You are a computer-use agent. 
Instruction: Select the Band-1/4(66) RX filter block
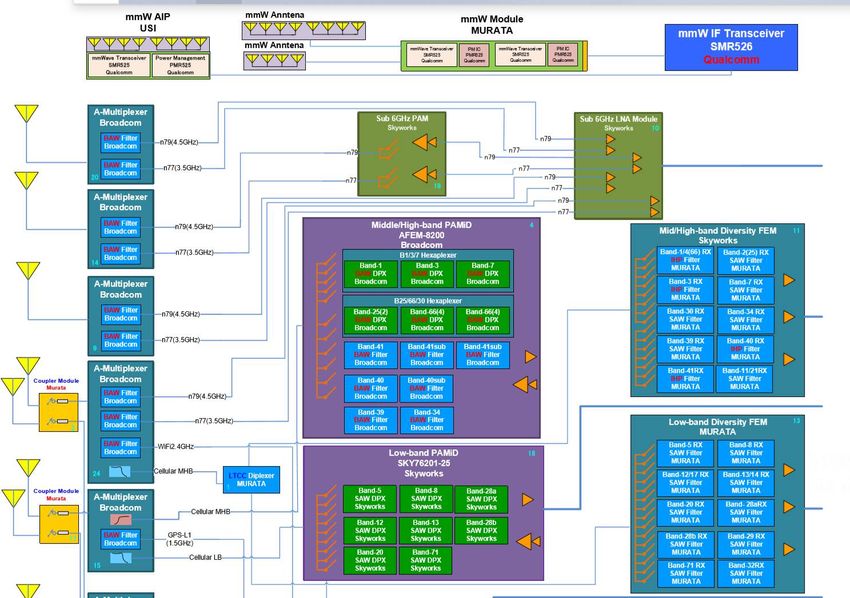coord(686,260)
